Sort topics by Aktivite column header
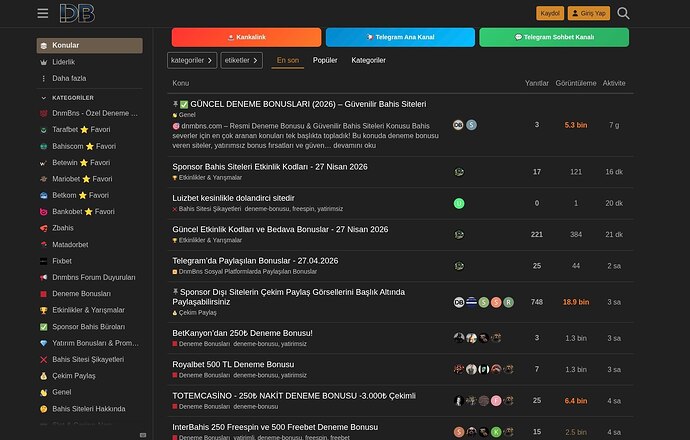This screenshot has height=440, width=690. [614, 83]
